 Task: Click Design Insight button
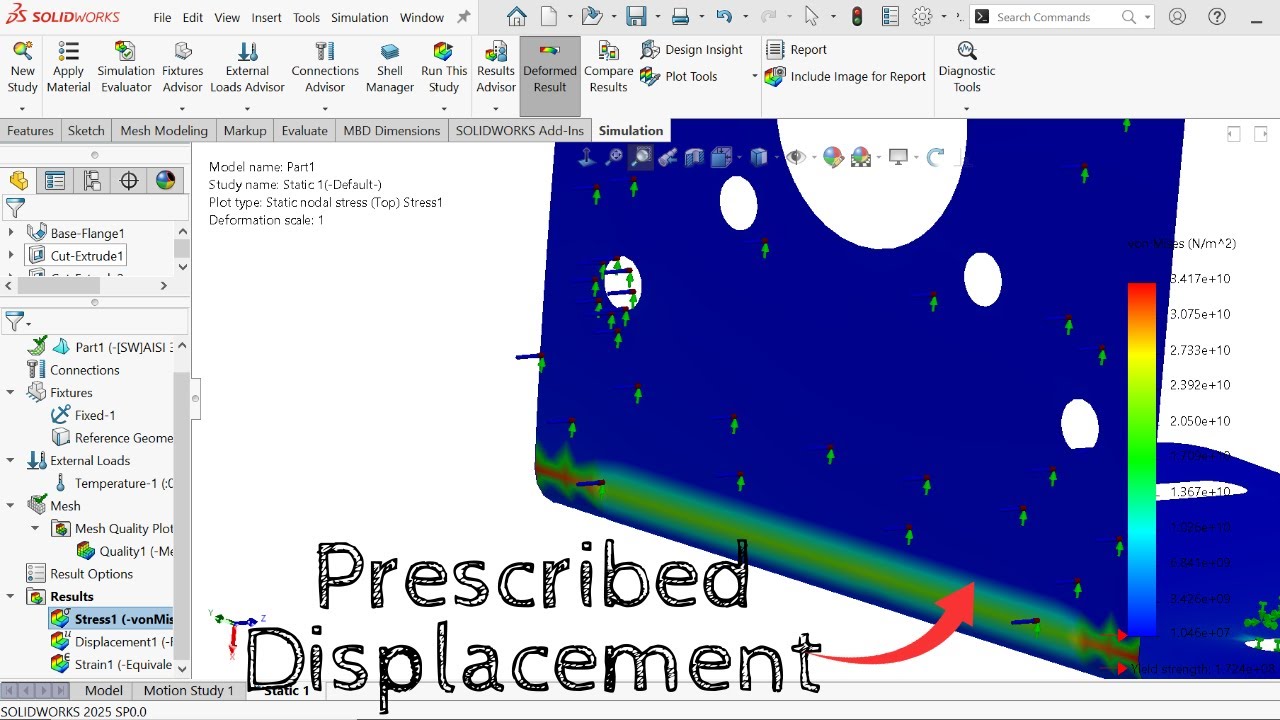[x=692, y=50]
